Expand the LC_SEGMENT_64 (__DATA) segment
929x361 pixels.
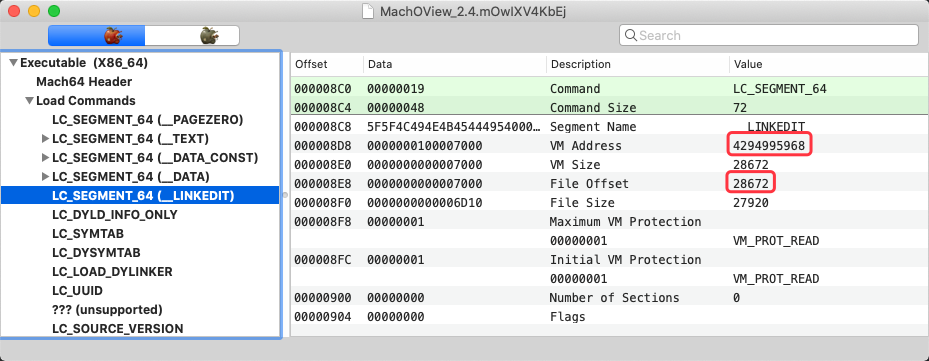[45, 177]
